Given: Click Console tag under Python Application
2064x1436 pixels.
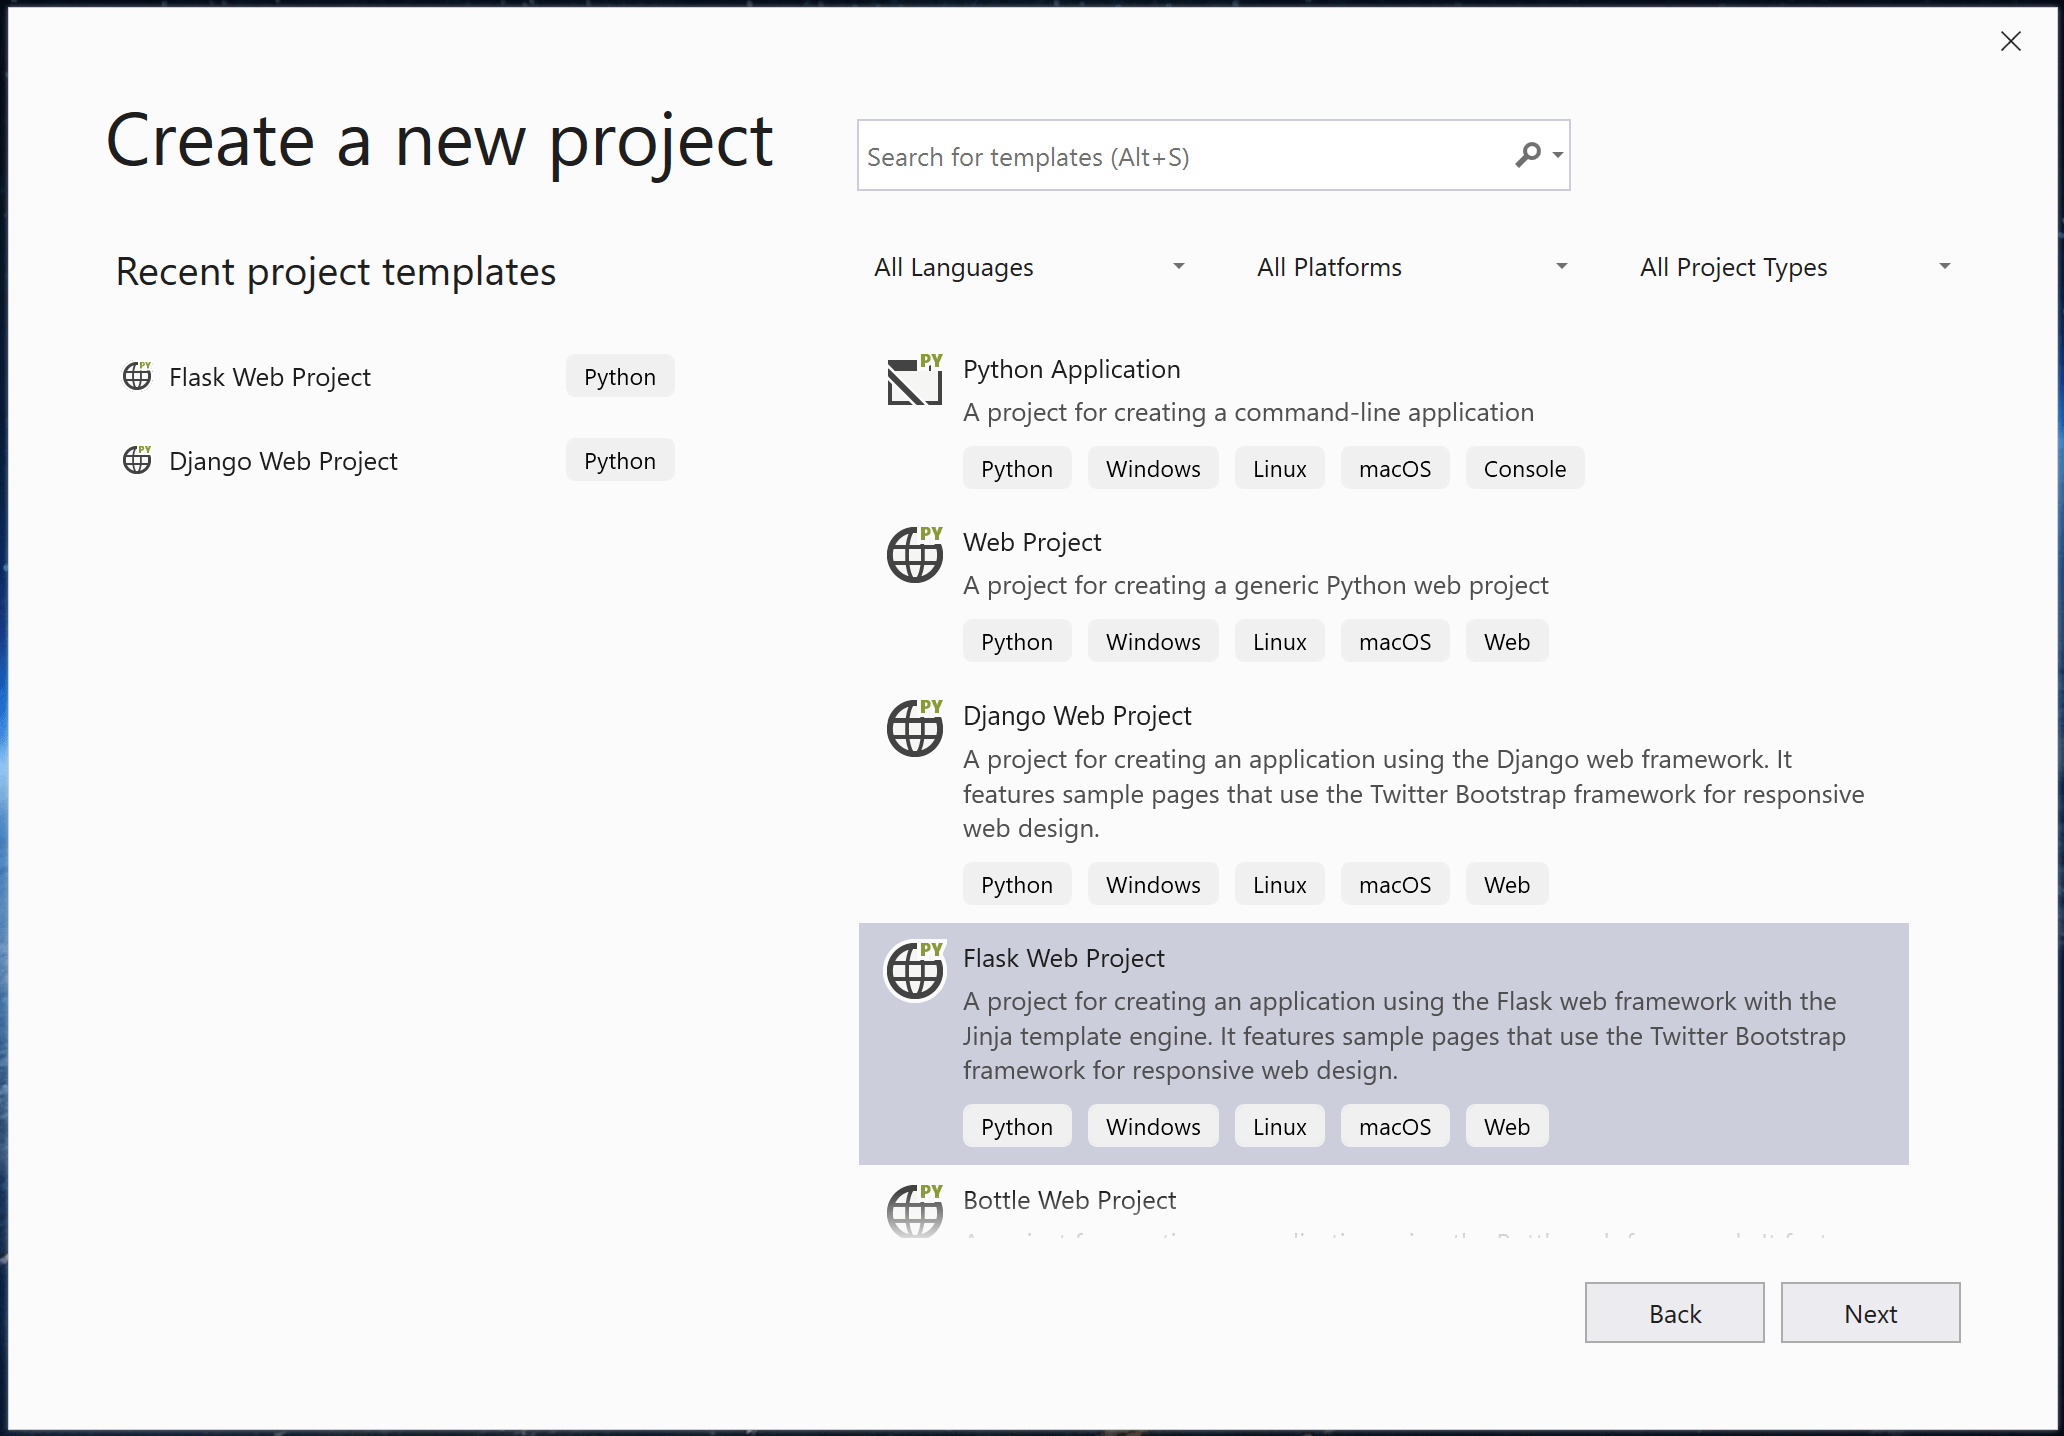Looking at the screenshot, I should pos(1524,468).
